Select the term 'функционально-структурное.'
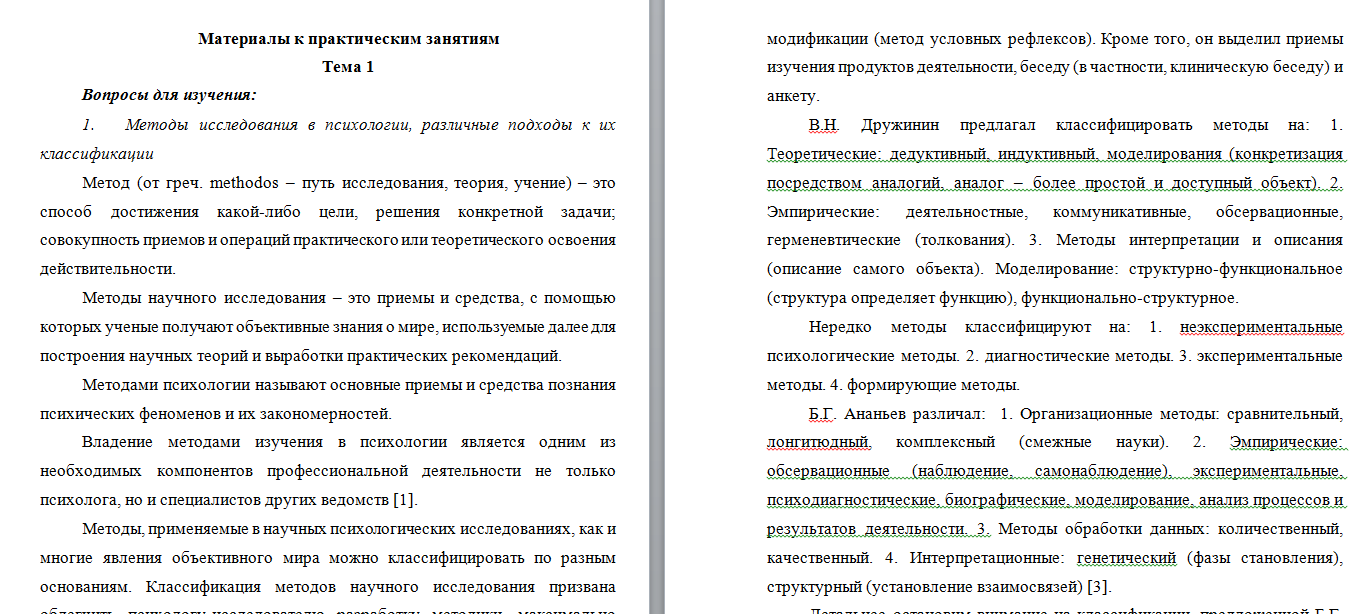The height and width of the screenshot is (614, 1368). pos(1131,298)
